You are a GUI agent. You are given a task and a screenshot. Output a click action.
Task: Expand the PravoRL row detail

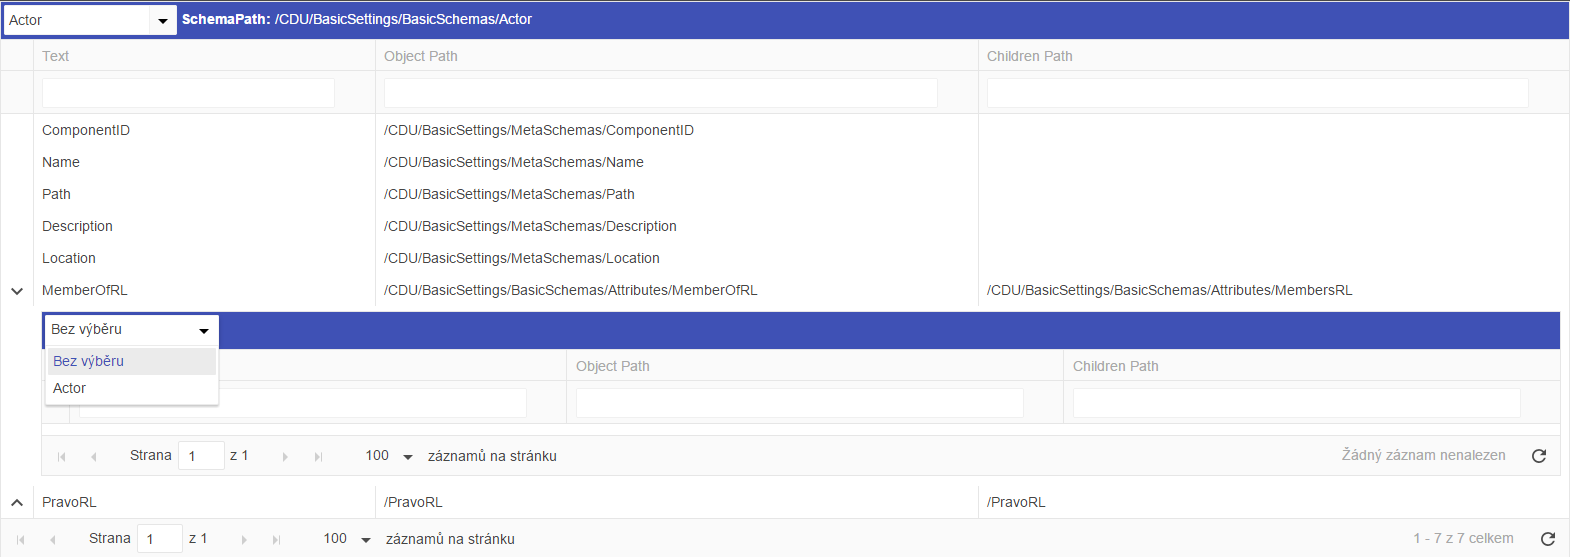[x=17, y=503]
